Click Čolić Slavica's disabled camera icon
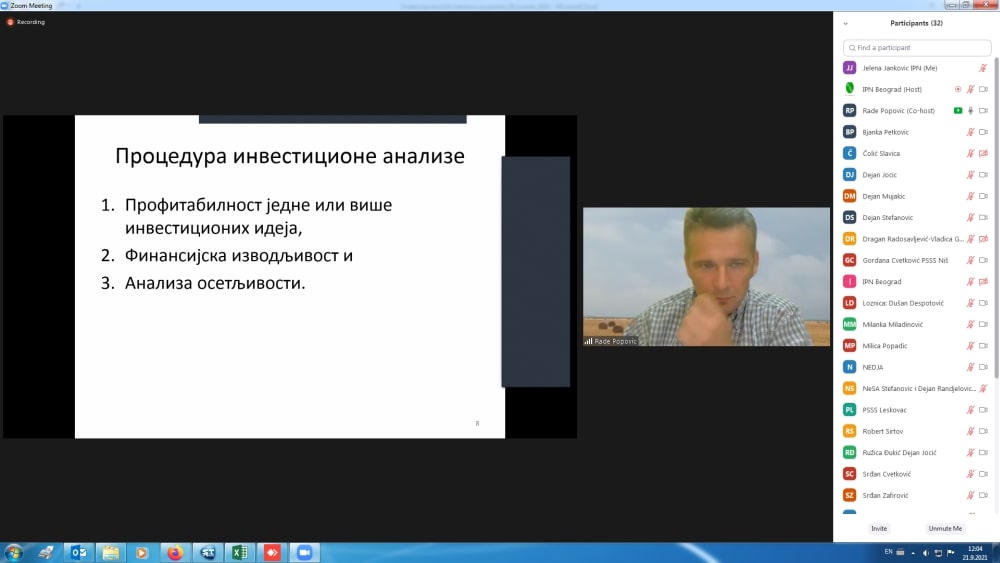 (983, 153)
